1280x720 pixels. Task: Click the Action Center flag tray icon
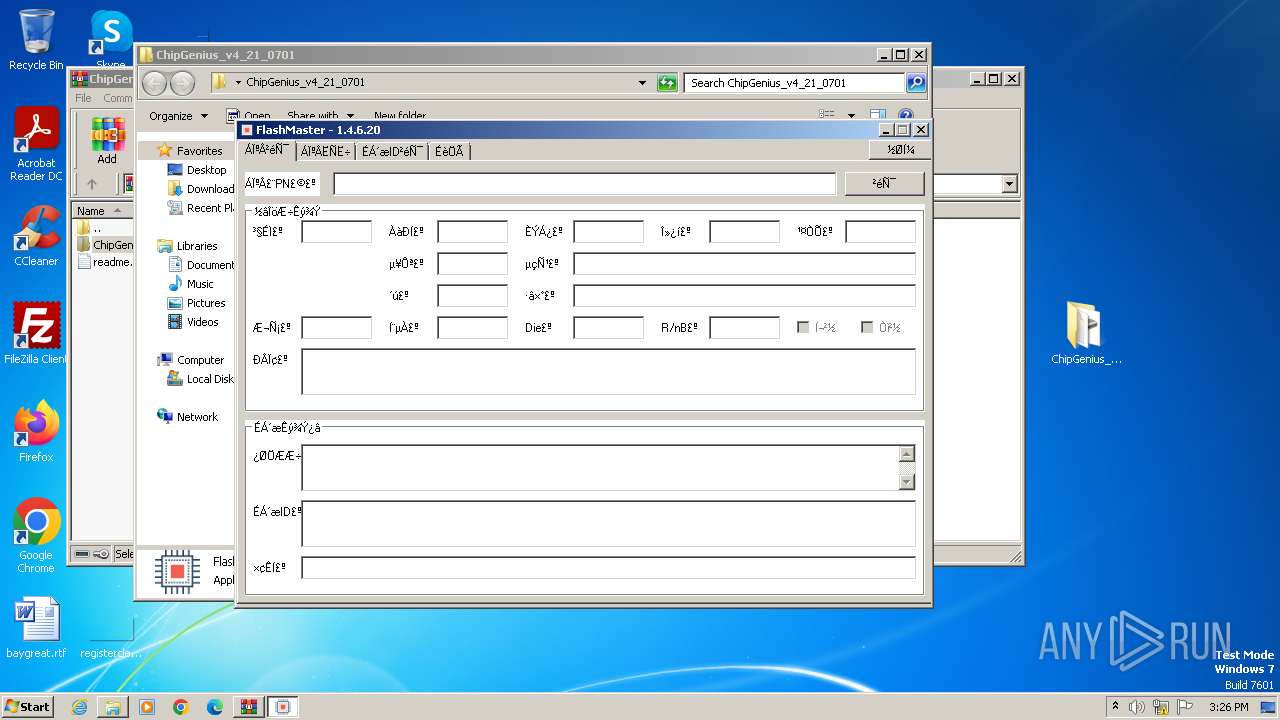(x=1186, y=707)
